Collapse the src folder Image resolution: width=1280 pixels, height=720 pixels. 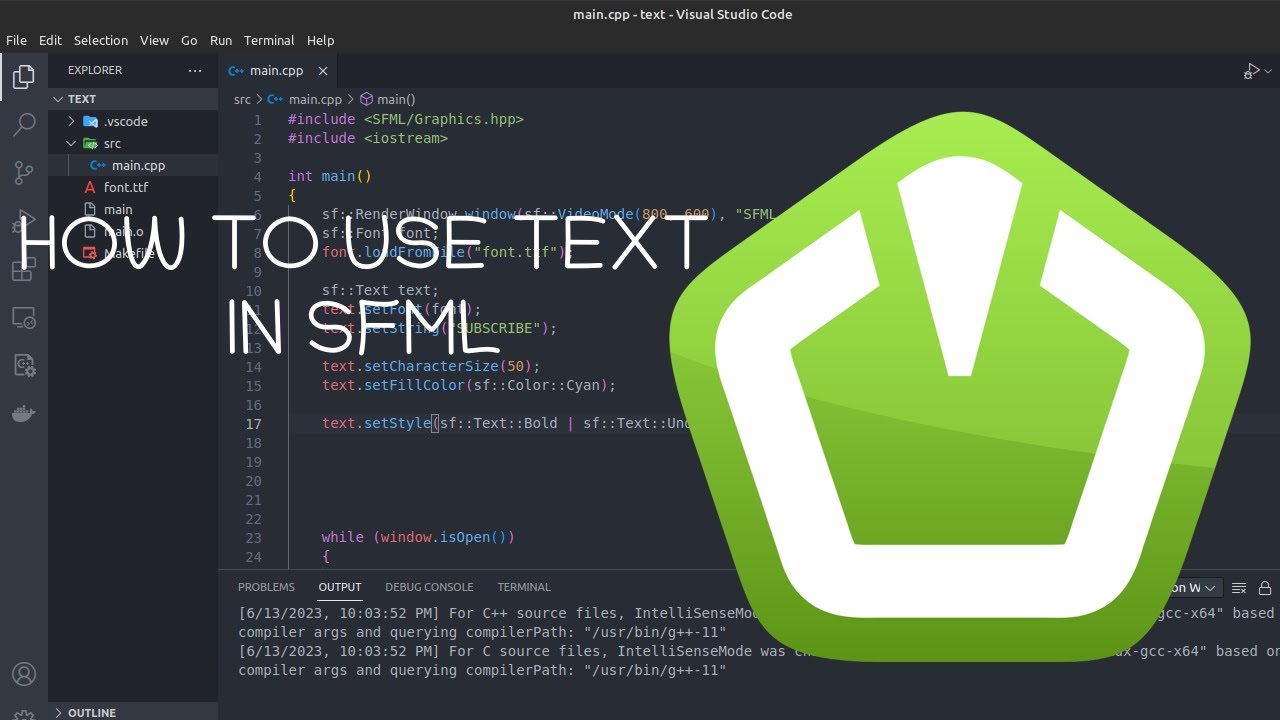tap(72, 143)
